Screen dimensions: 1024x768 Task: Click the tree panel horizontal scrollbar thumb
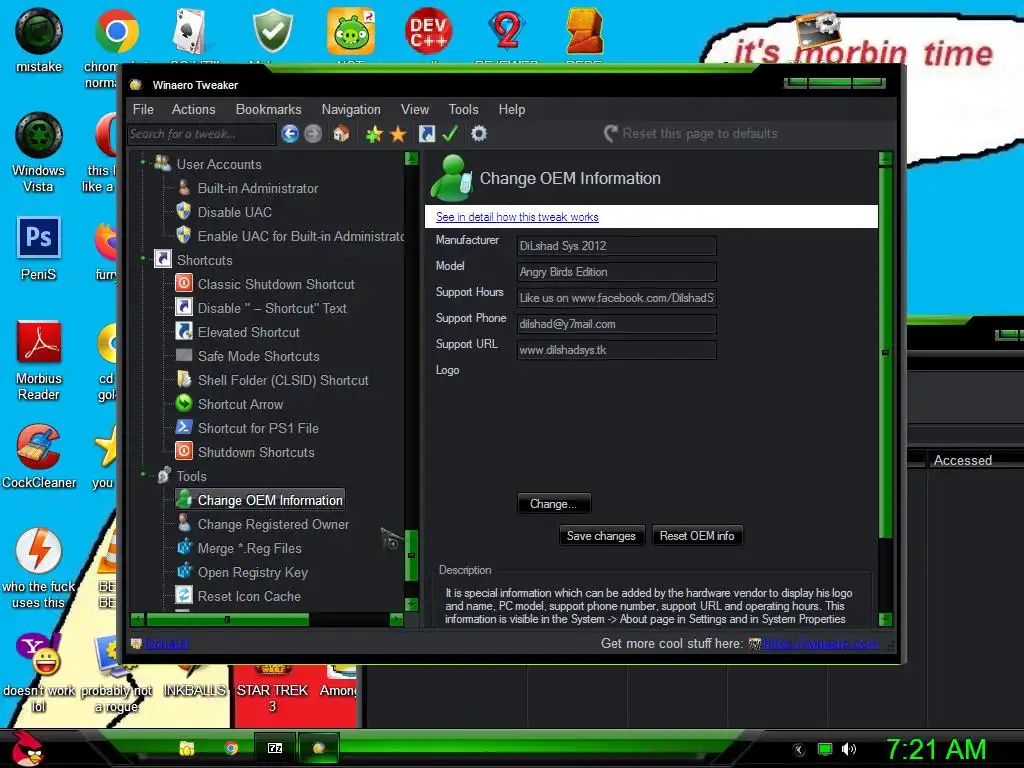pyautogui.click(x=227, y=619)
